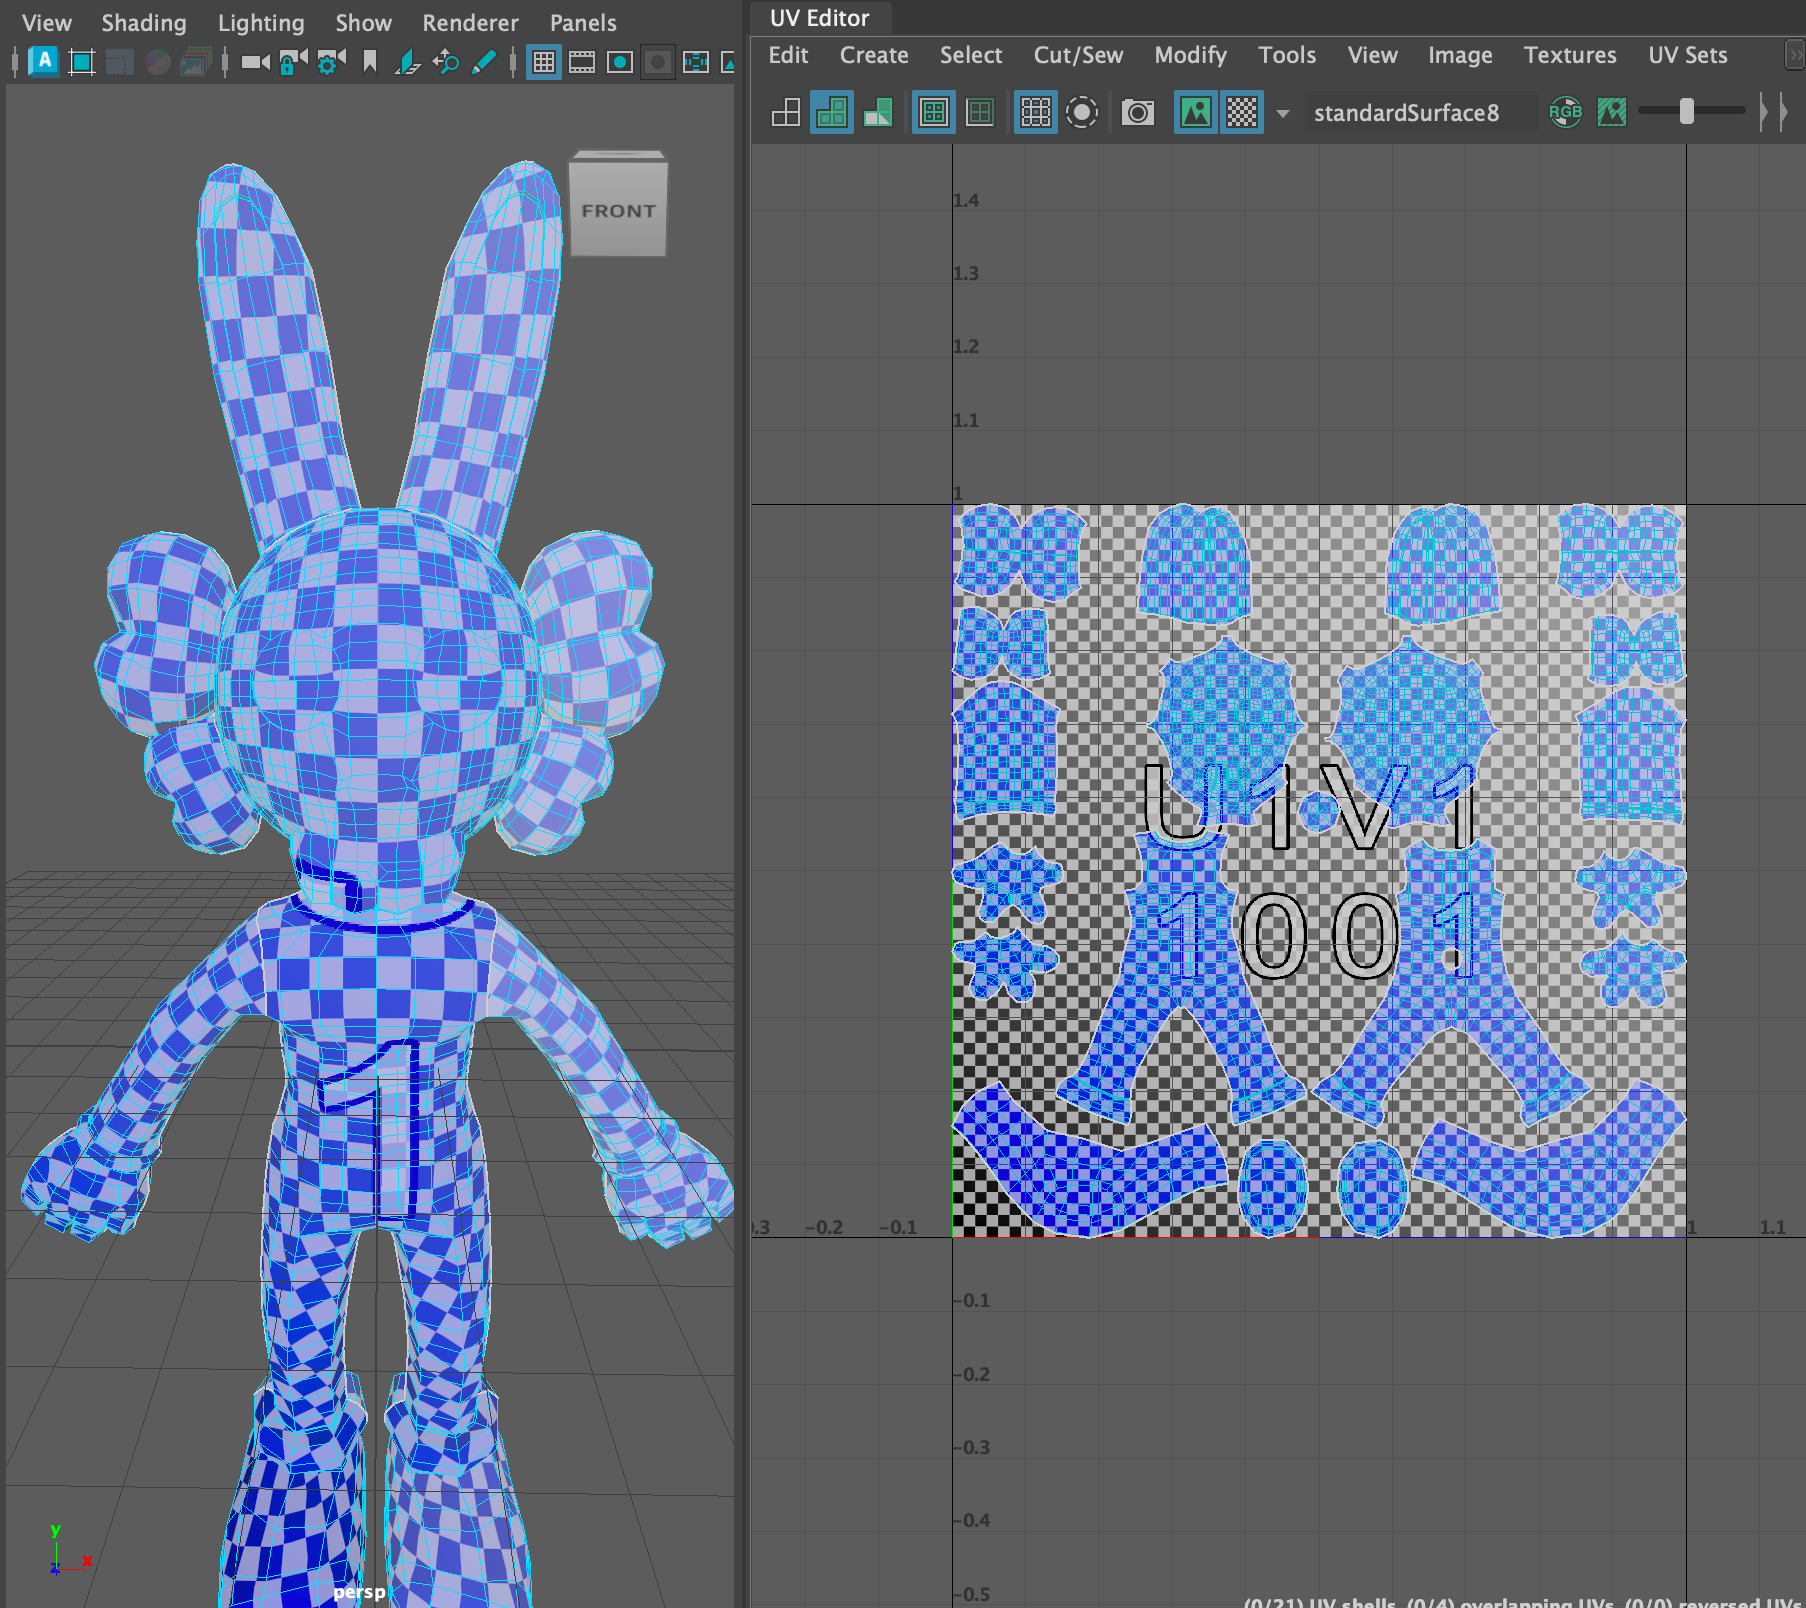Toggle the resolution gate display
The width and height of the screenshot is (1806, 1608).
[x=620, y=62]
